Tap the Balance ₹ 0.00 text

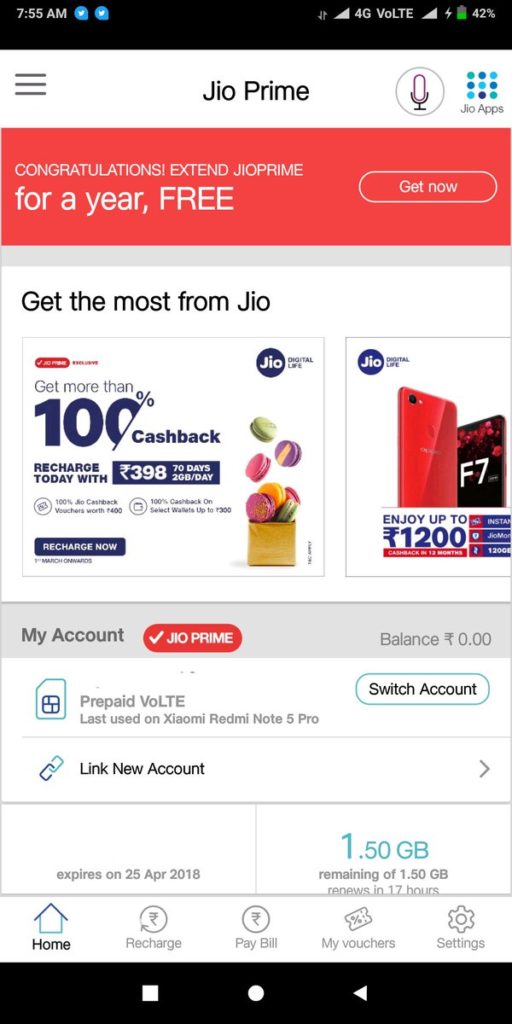click(x=436, y=639)
